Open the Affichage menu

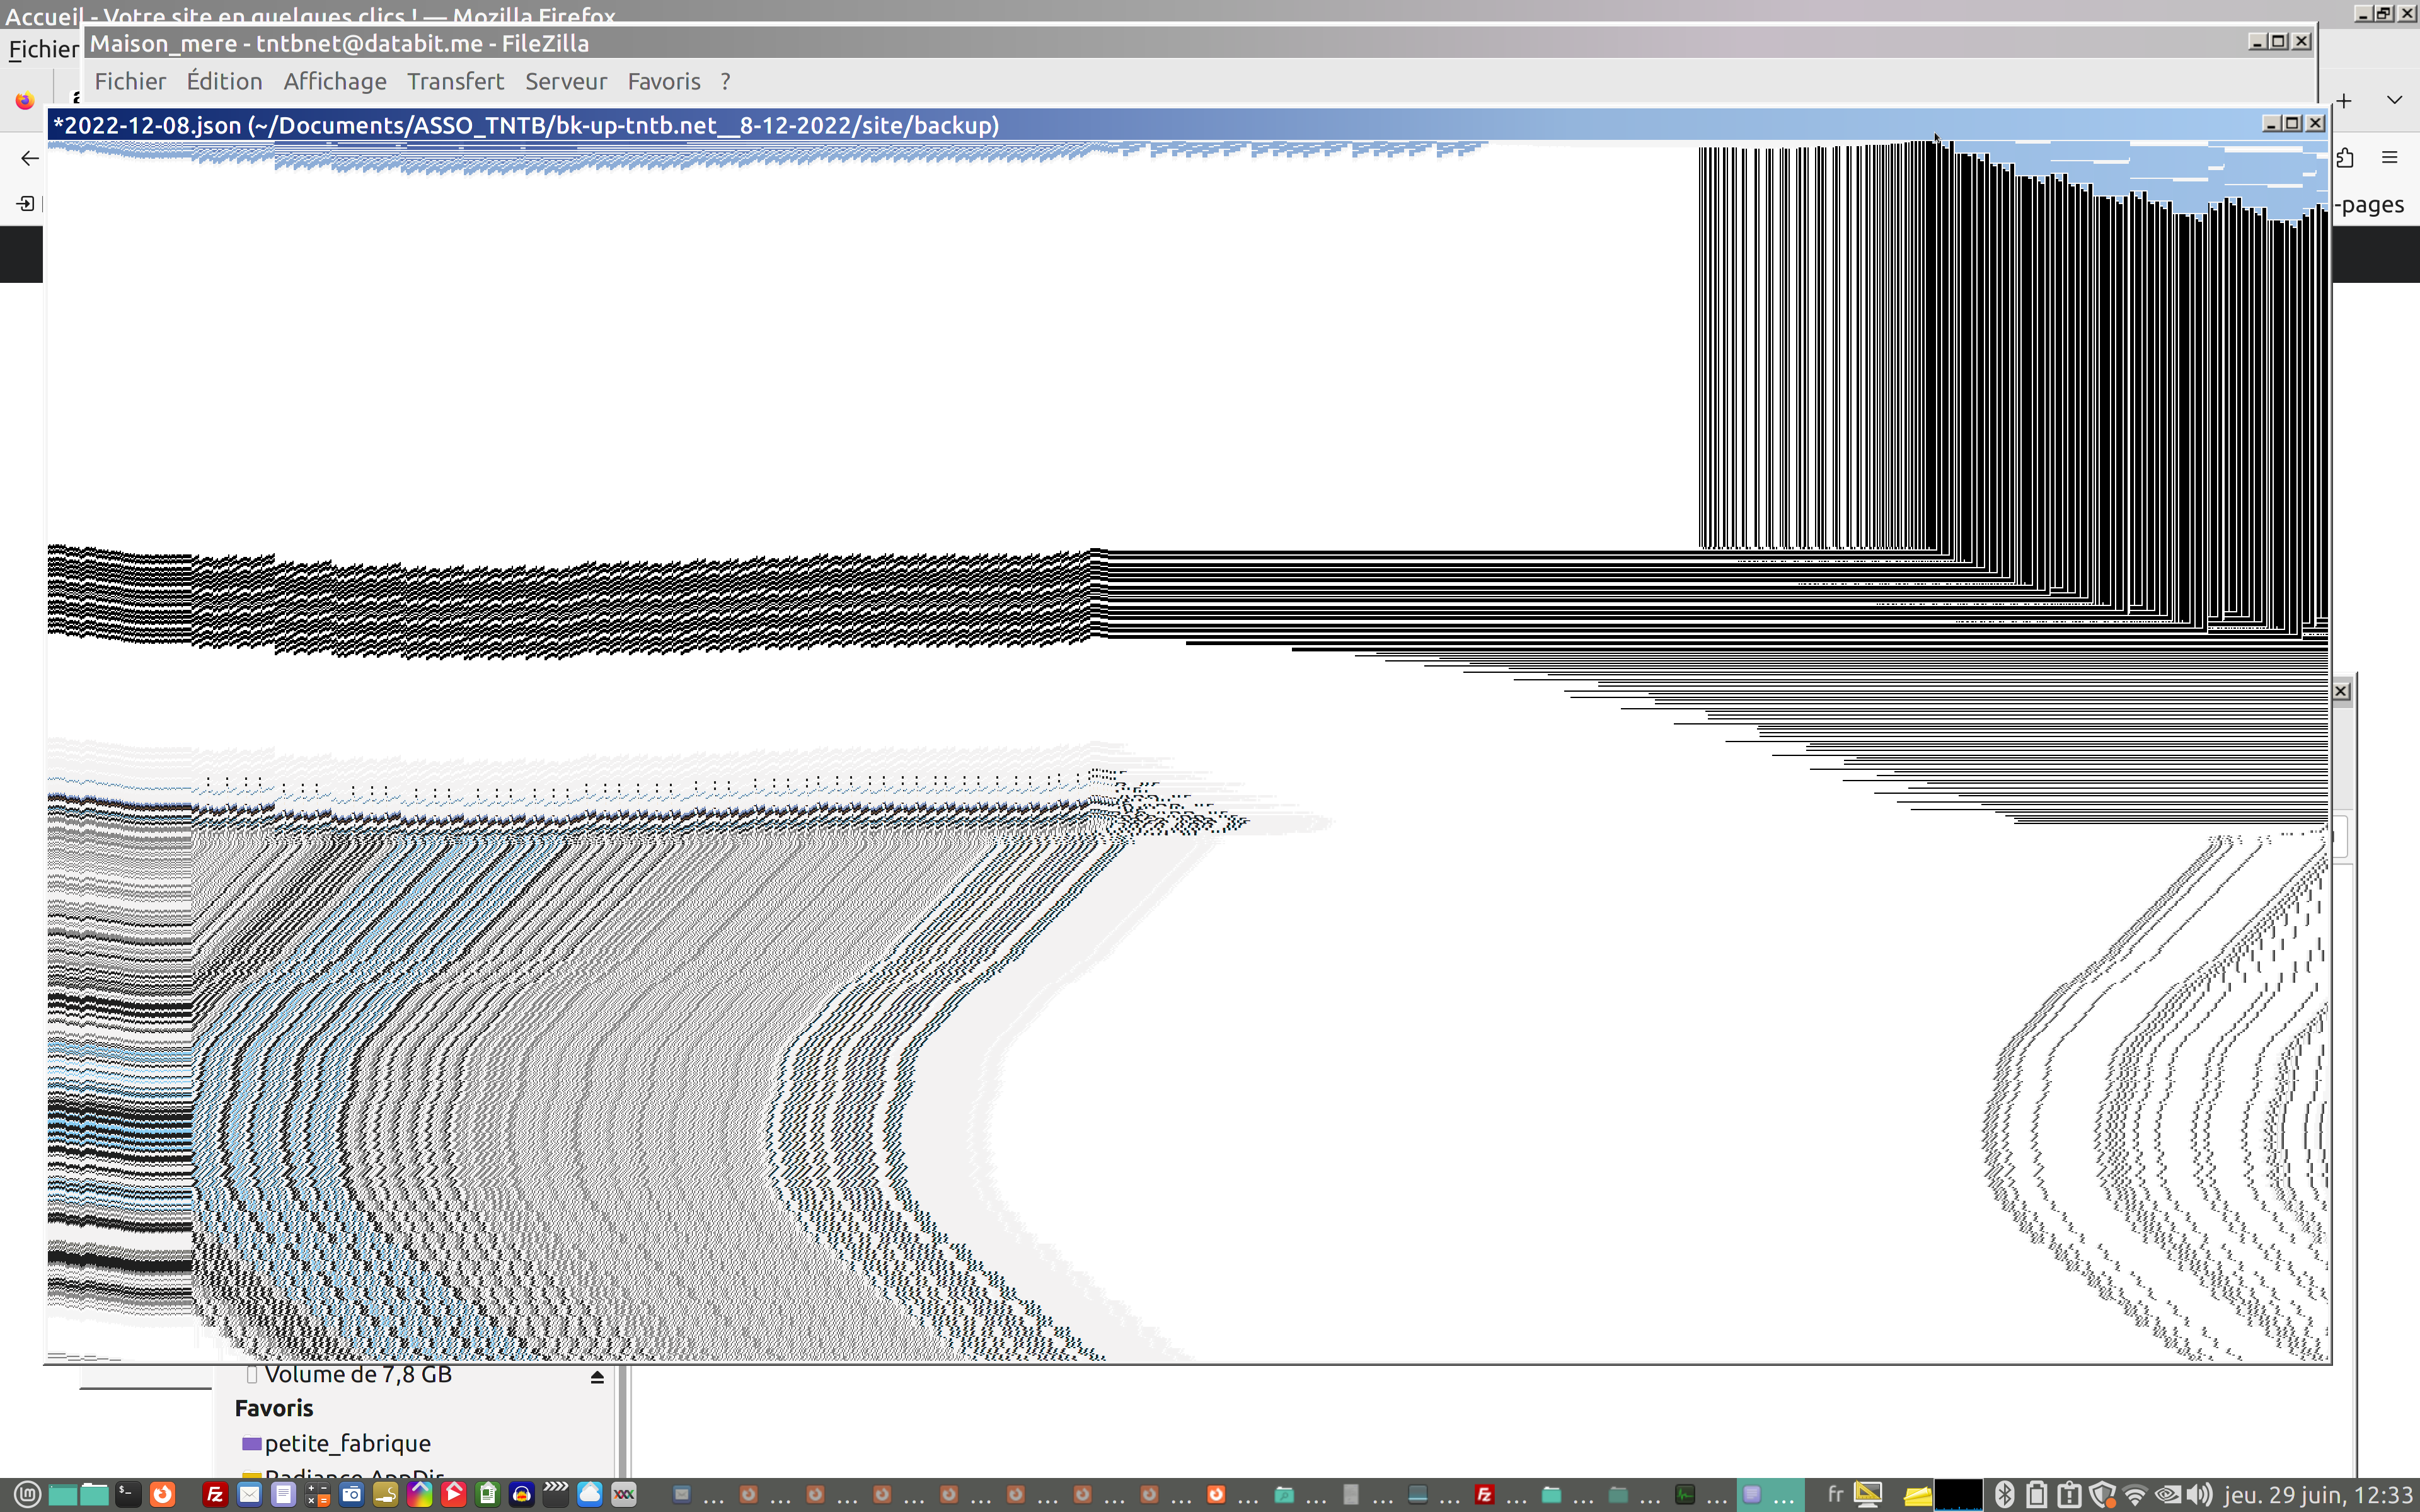(x=334, y=81)
